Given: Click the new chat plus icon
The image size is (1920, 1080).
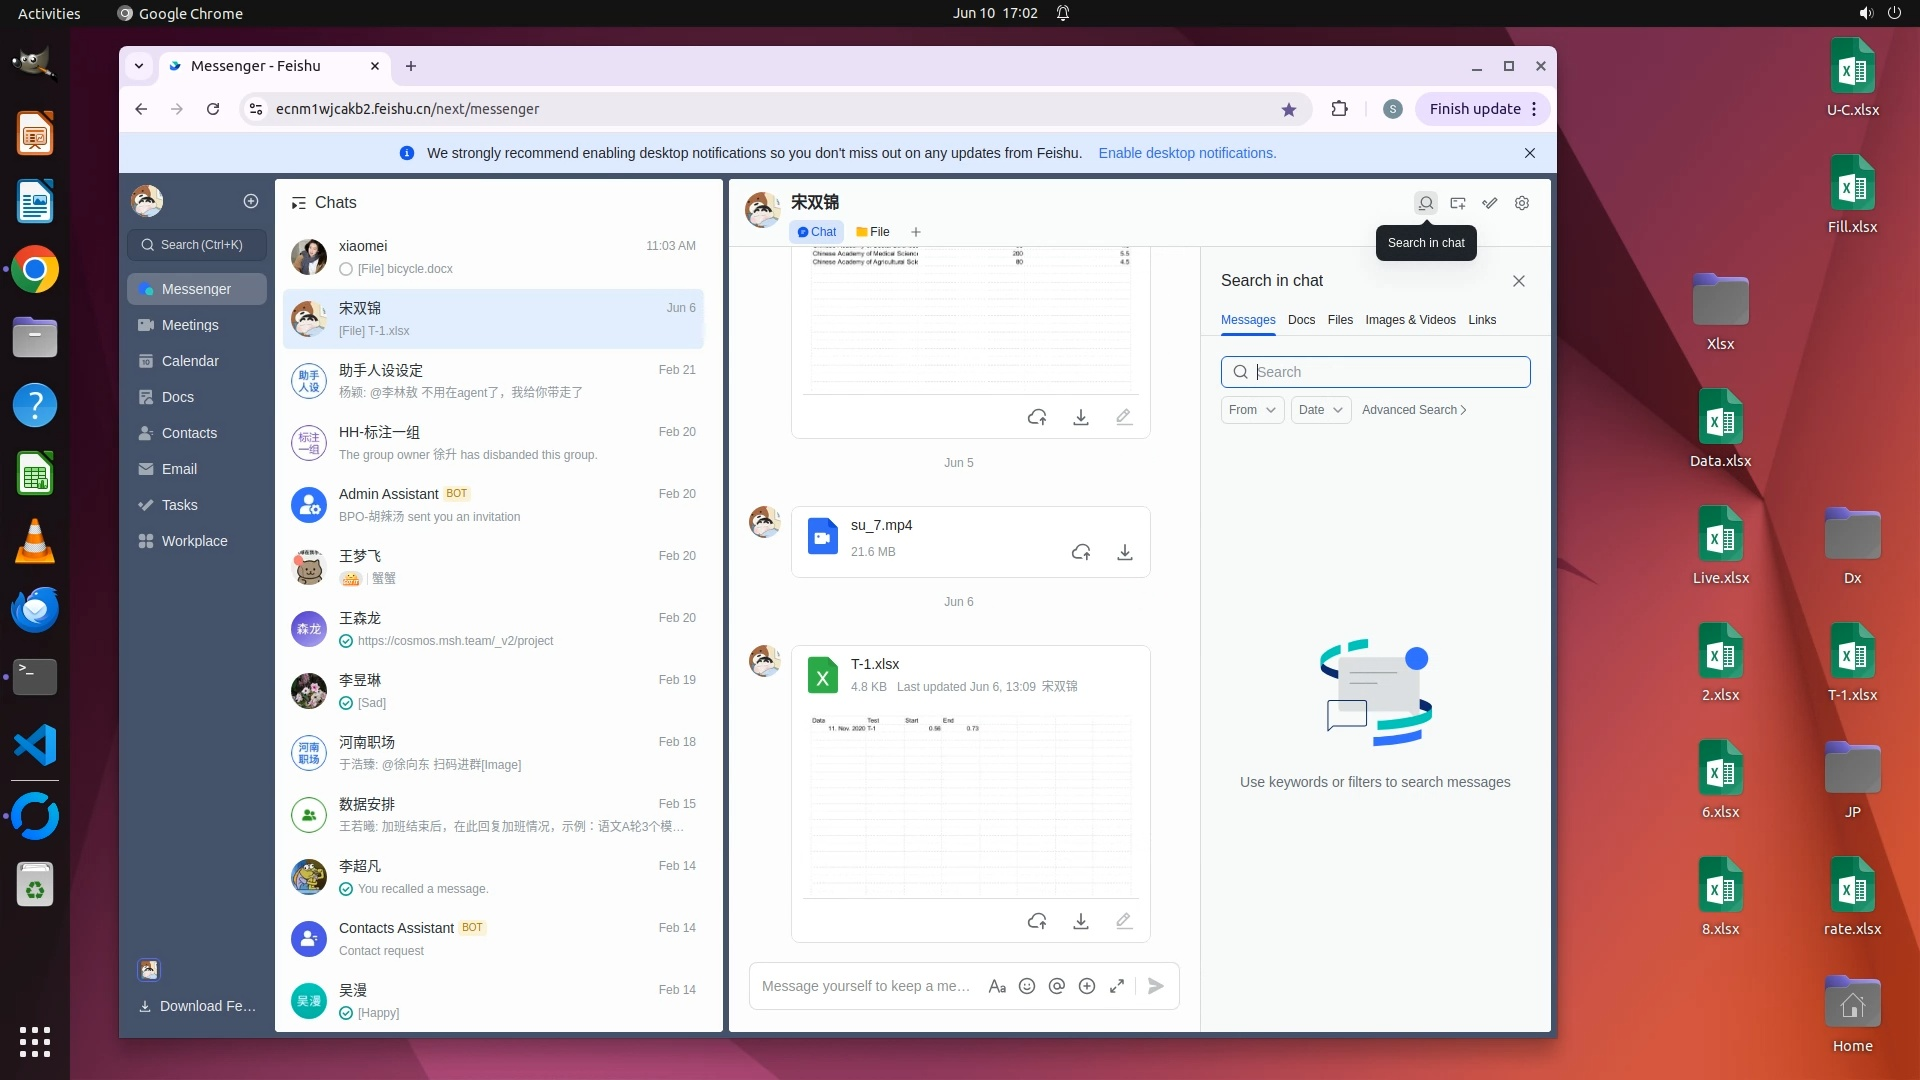Looking at the screenshot, I should coord(251,201).
